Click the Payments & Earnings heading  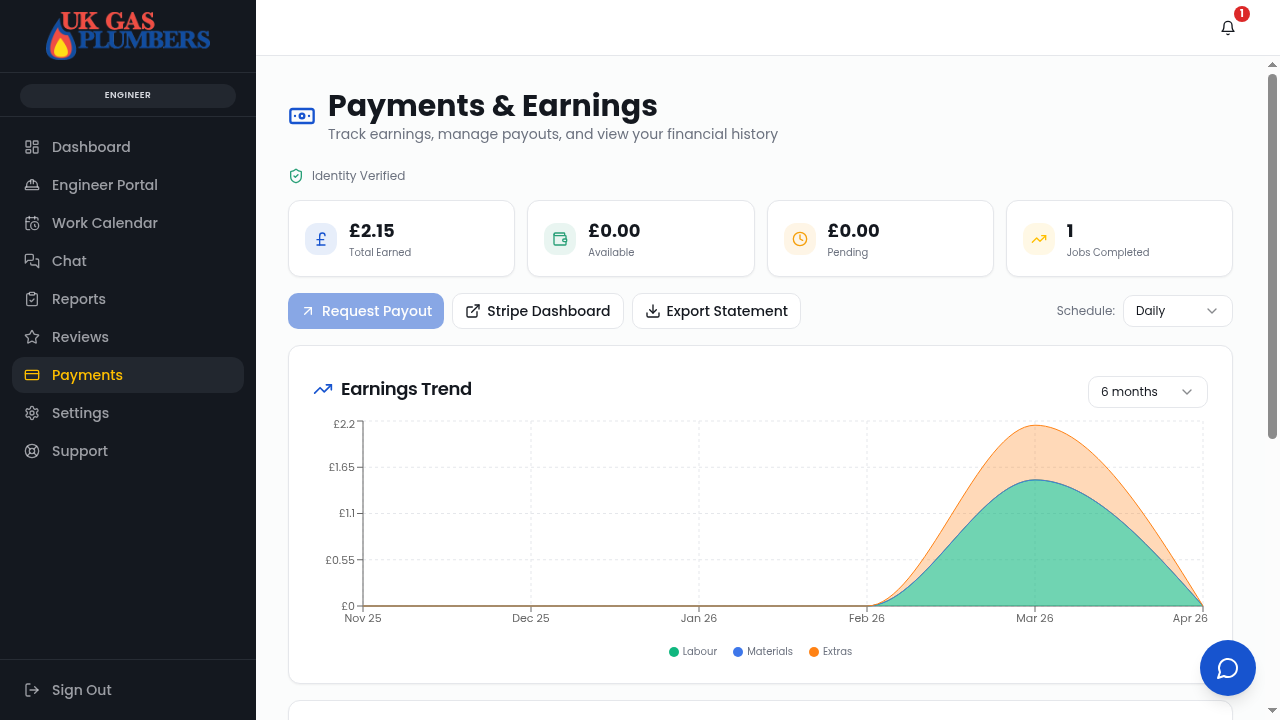[x=493, y=106]
